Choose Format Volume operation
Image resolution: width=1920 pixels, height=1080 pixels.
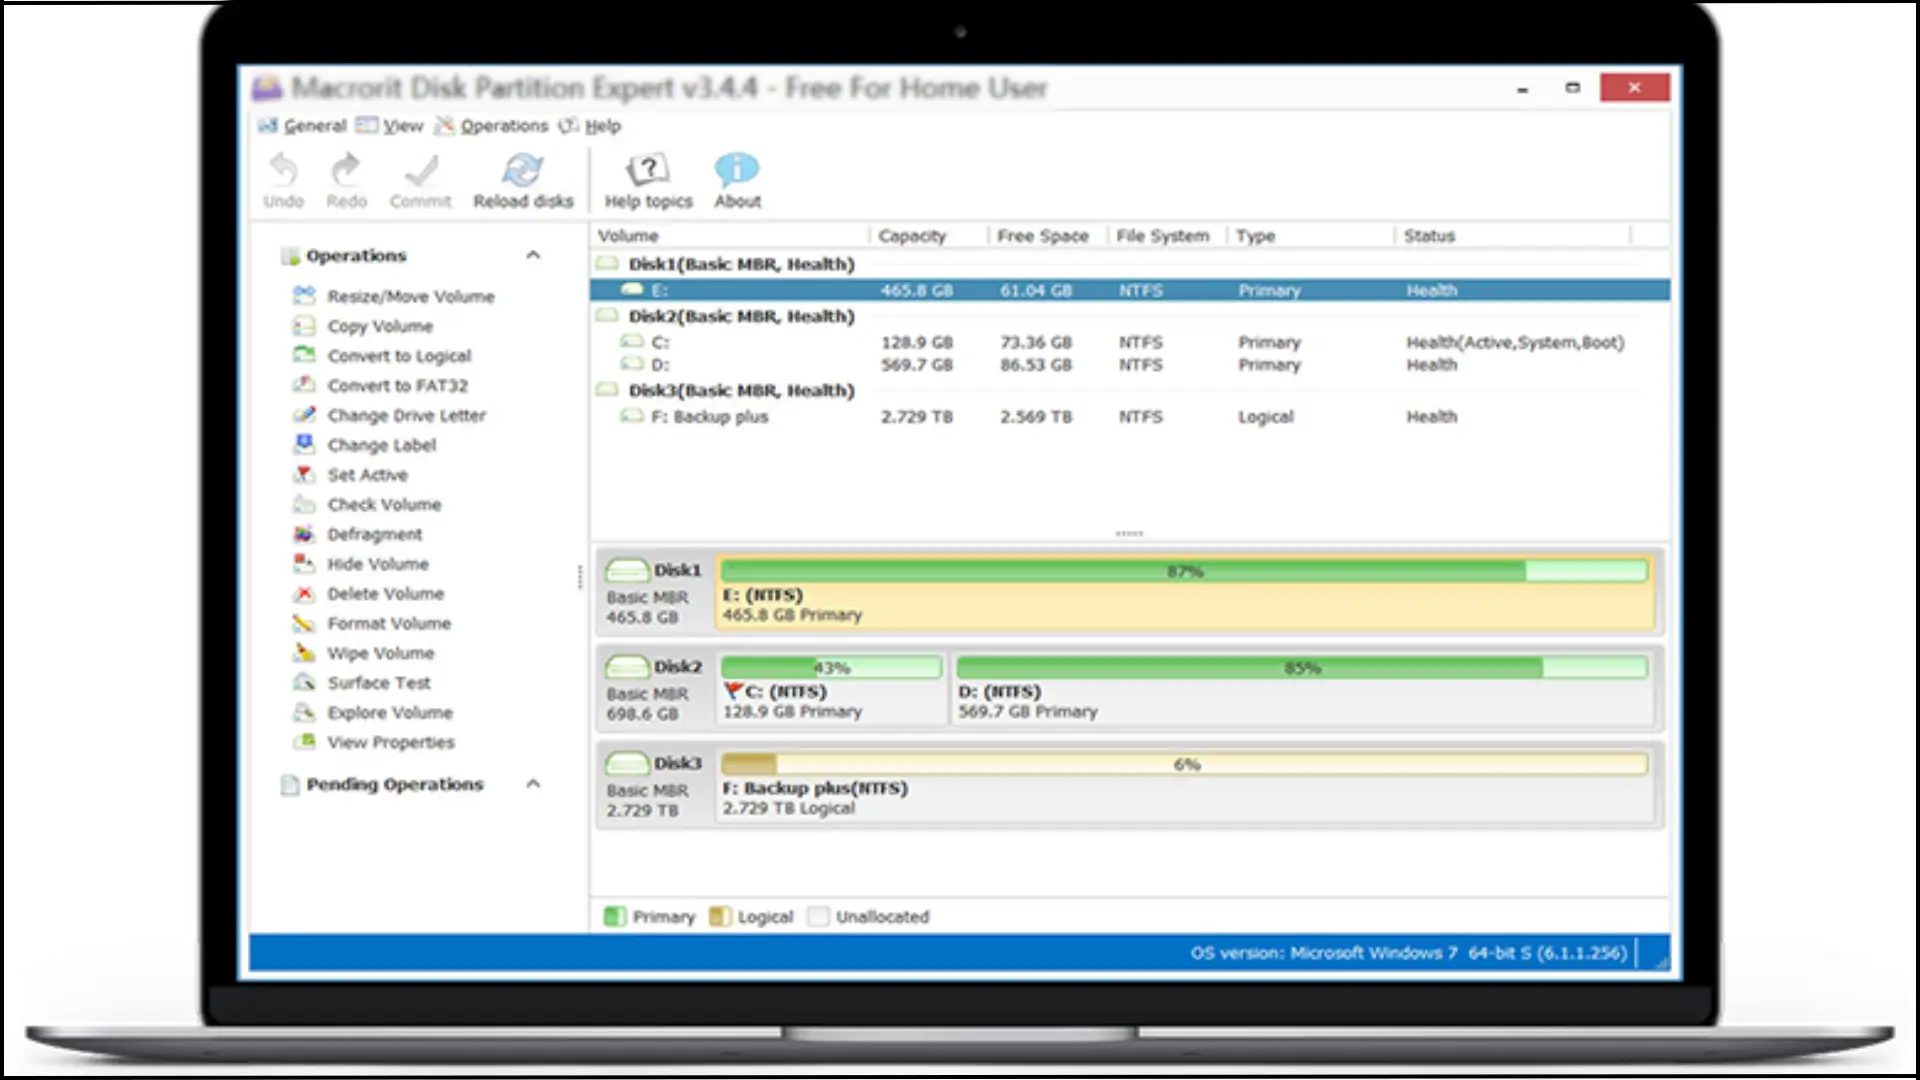tap(372, 623)
